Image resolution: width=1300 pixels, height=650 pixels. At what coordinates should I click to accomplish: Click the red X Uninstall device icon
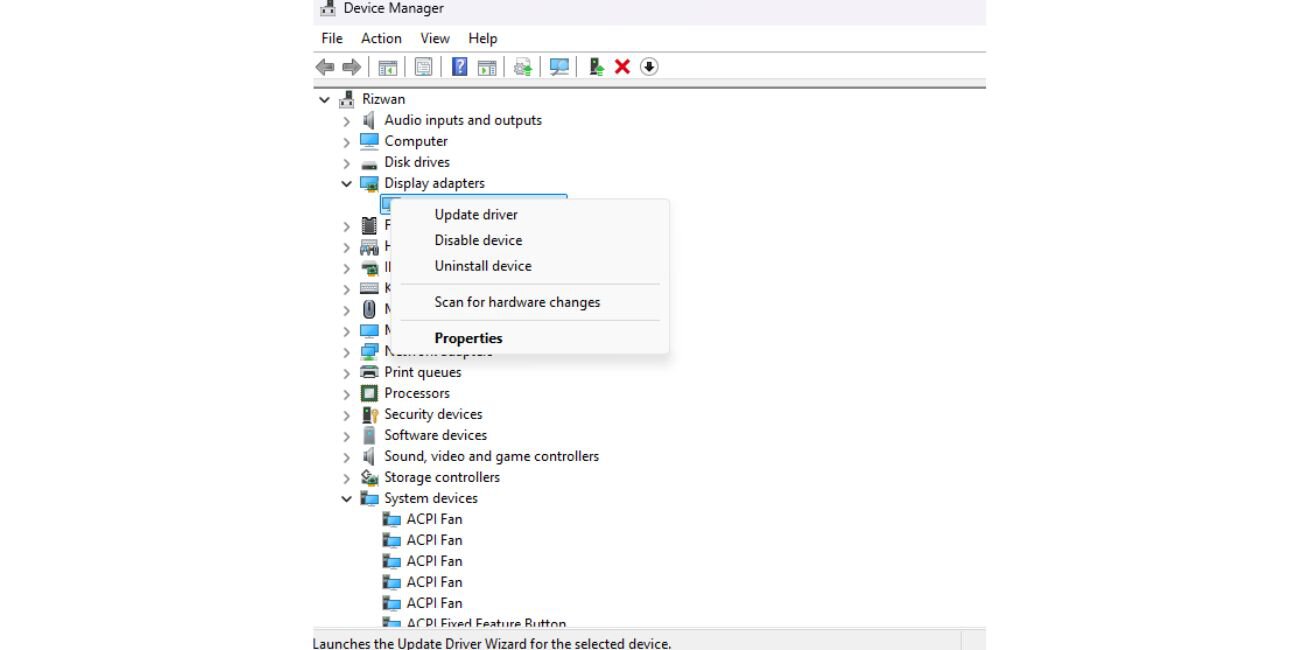pyautogui.click(x=622, y=67)
